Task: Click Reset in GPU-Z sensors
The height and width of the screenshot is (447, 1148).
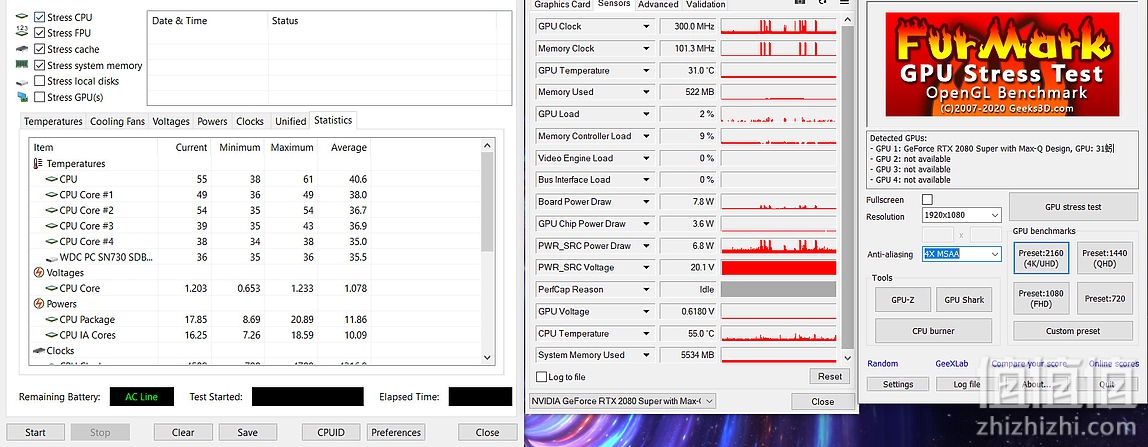Action: coord(830,376)
